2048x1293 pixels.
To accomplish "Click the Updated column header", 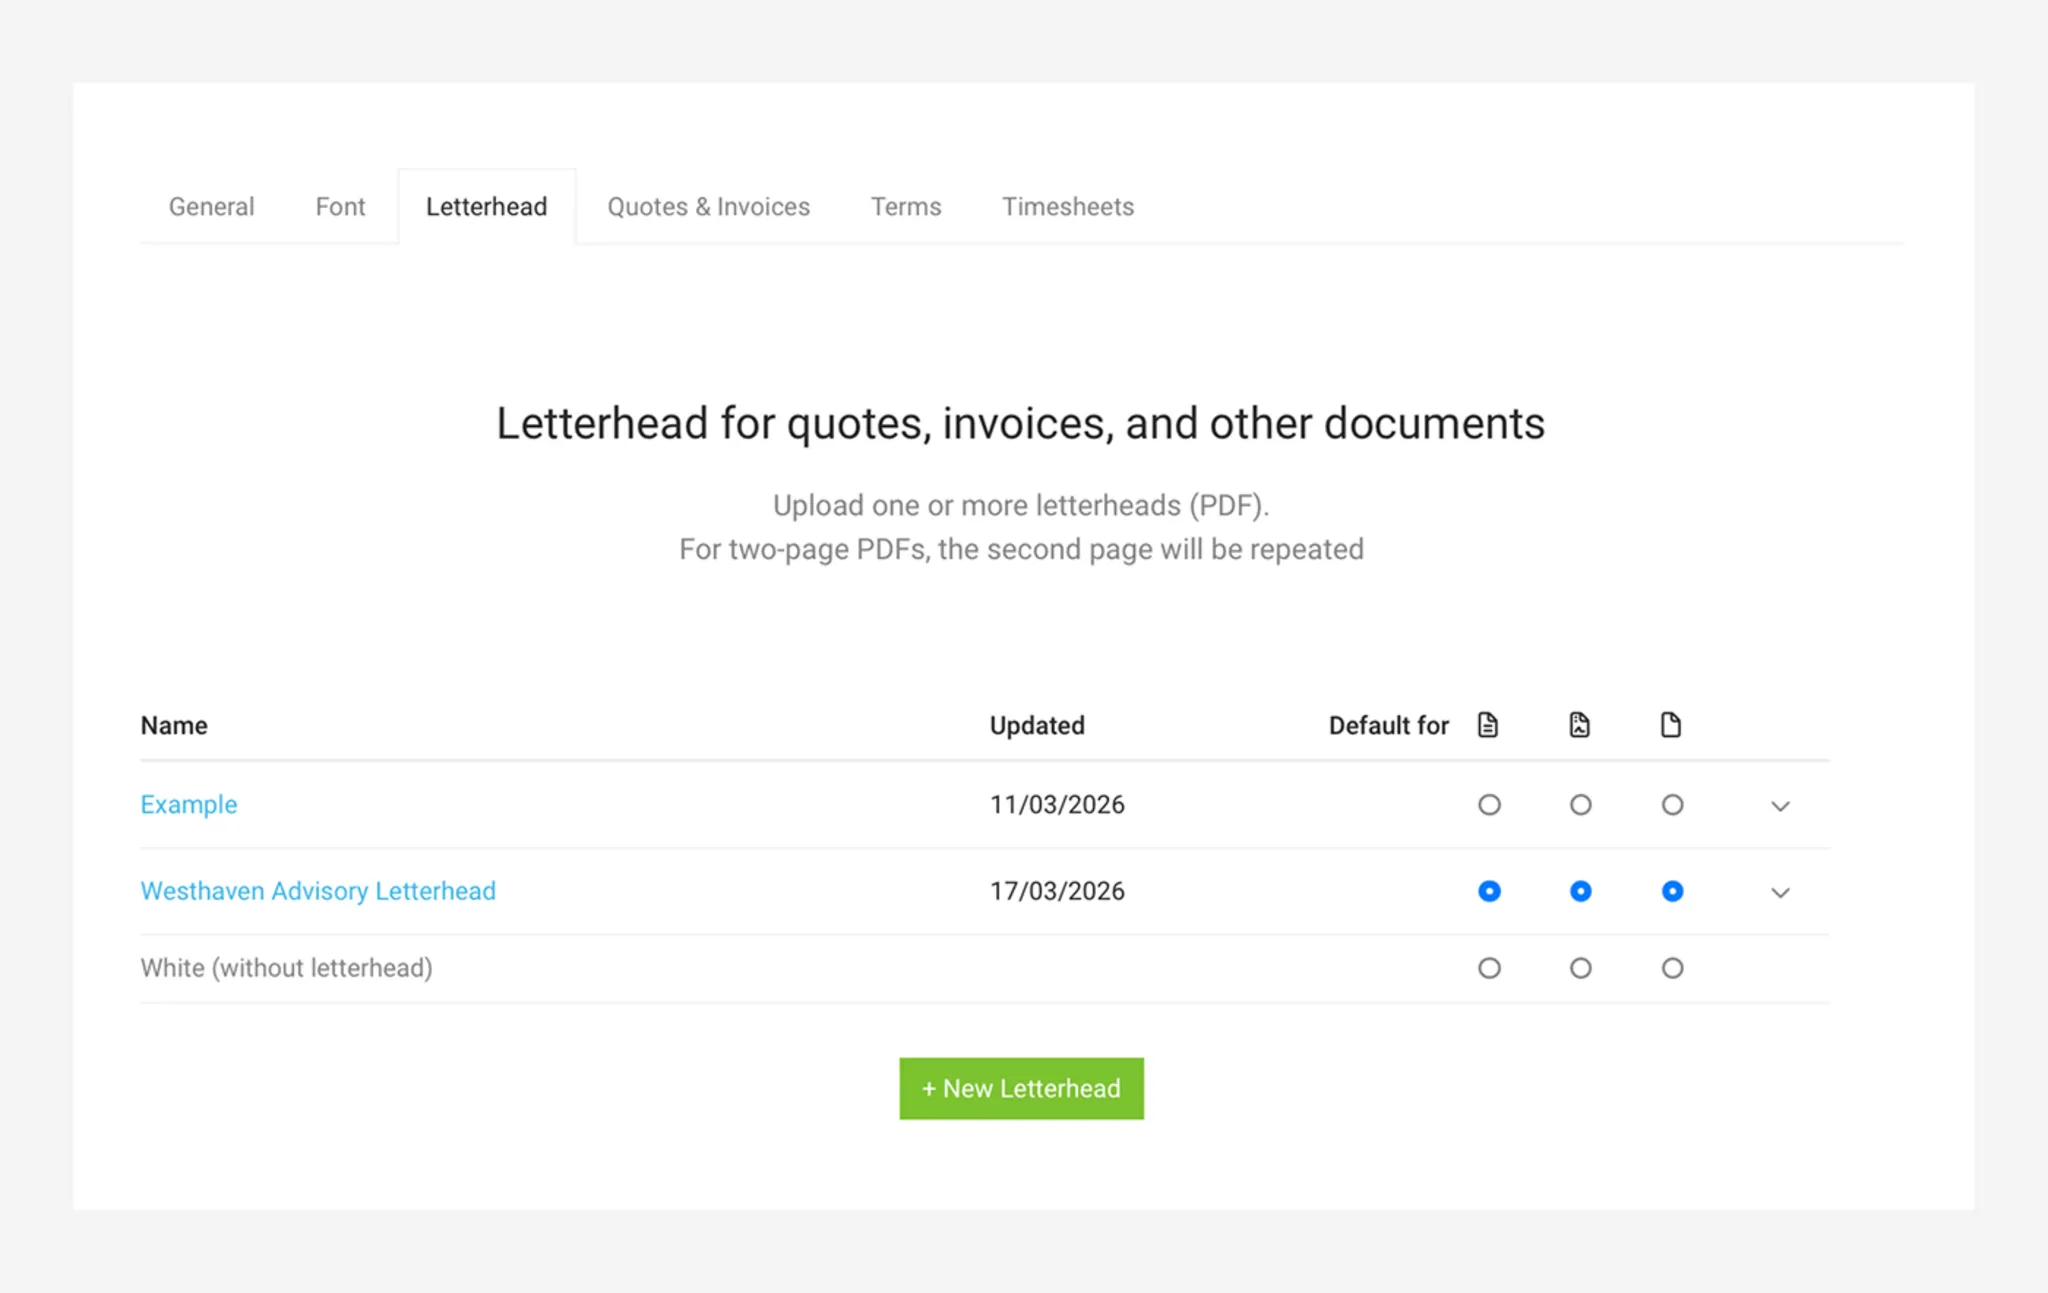I will coord(1037,725).
